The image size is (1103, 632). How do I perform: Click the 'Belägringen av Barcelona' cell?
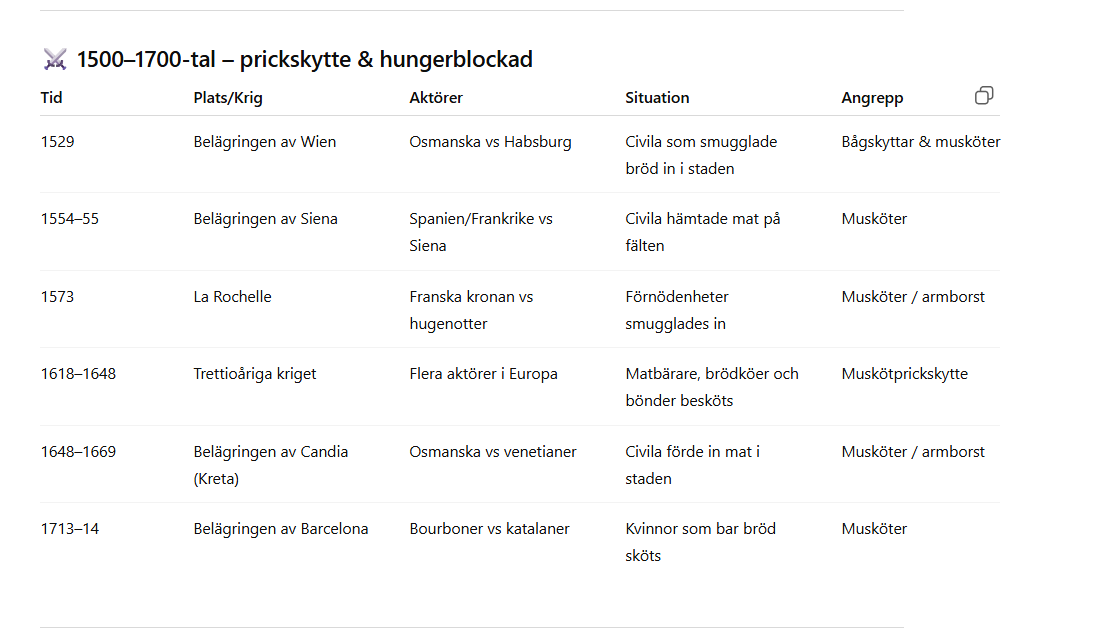tap(281, 529)
